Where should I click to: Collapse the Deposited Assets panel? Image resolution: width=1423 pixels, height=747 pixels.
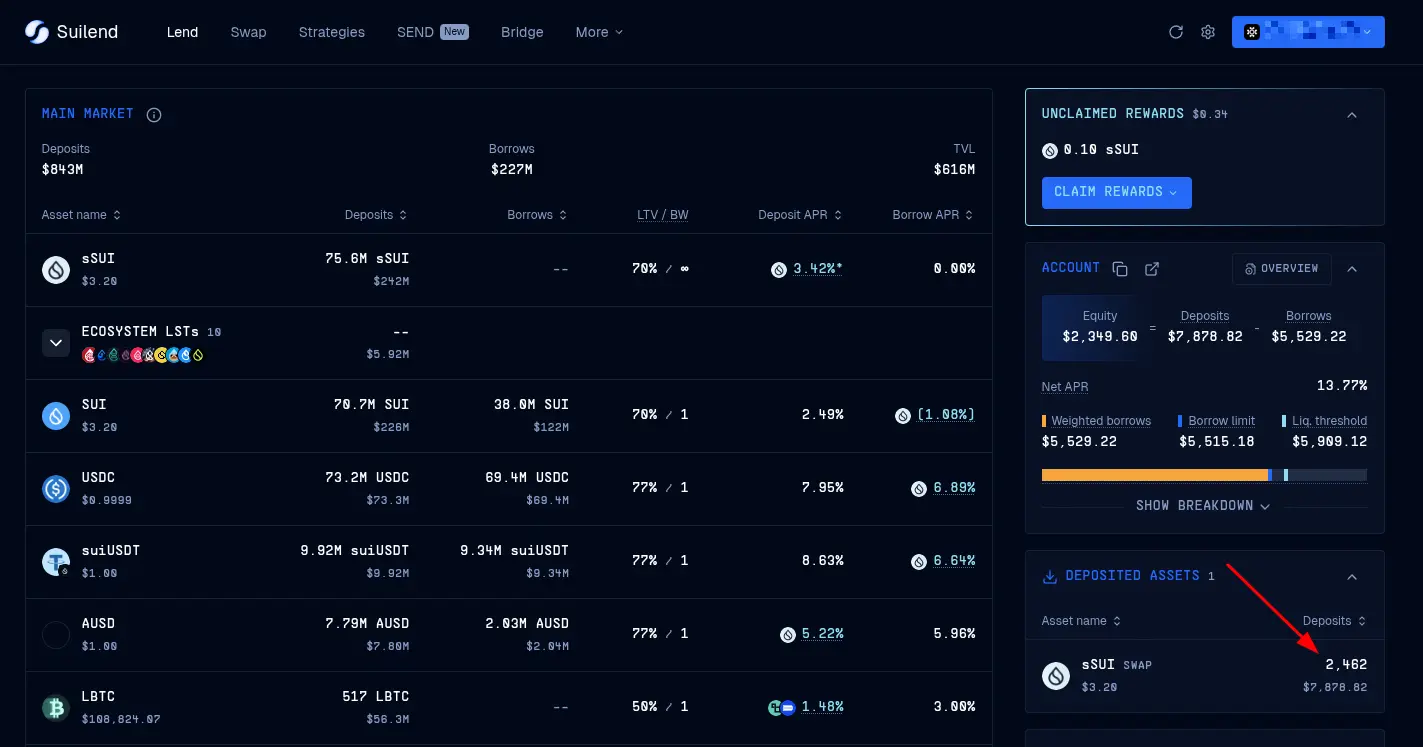[x=1352, y=577]
